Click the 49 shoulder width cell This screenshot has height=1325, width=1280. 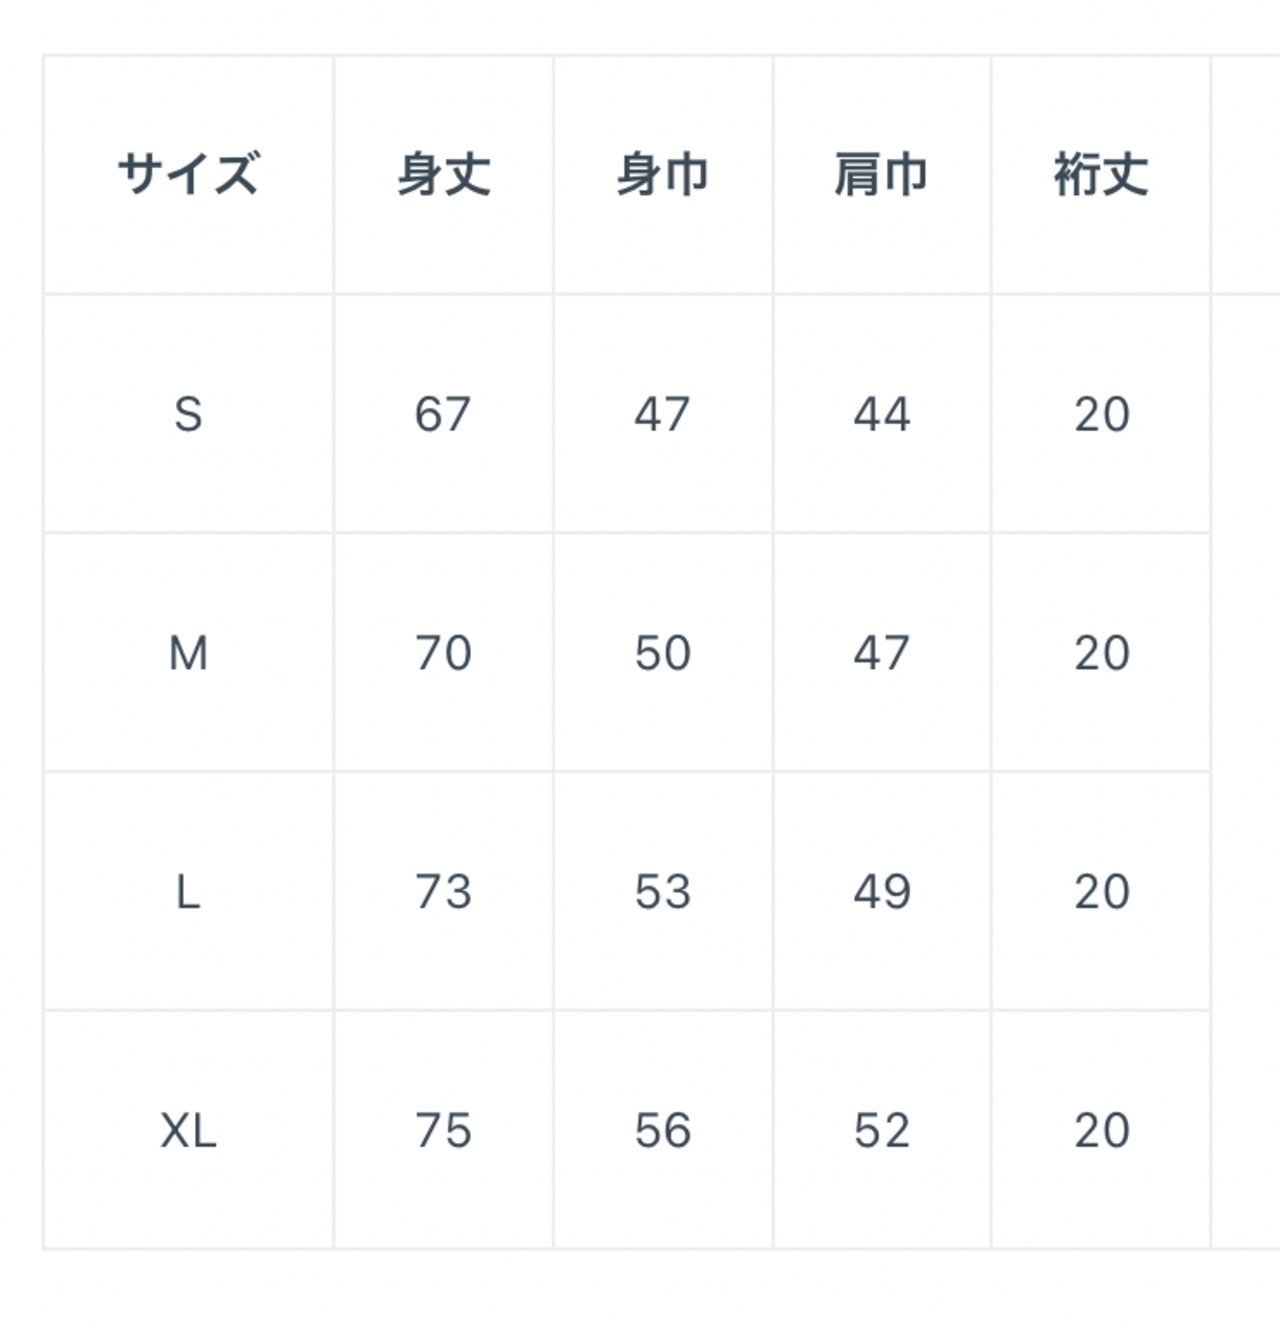tap(881, 891)
